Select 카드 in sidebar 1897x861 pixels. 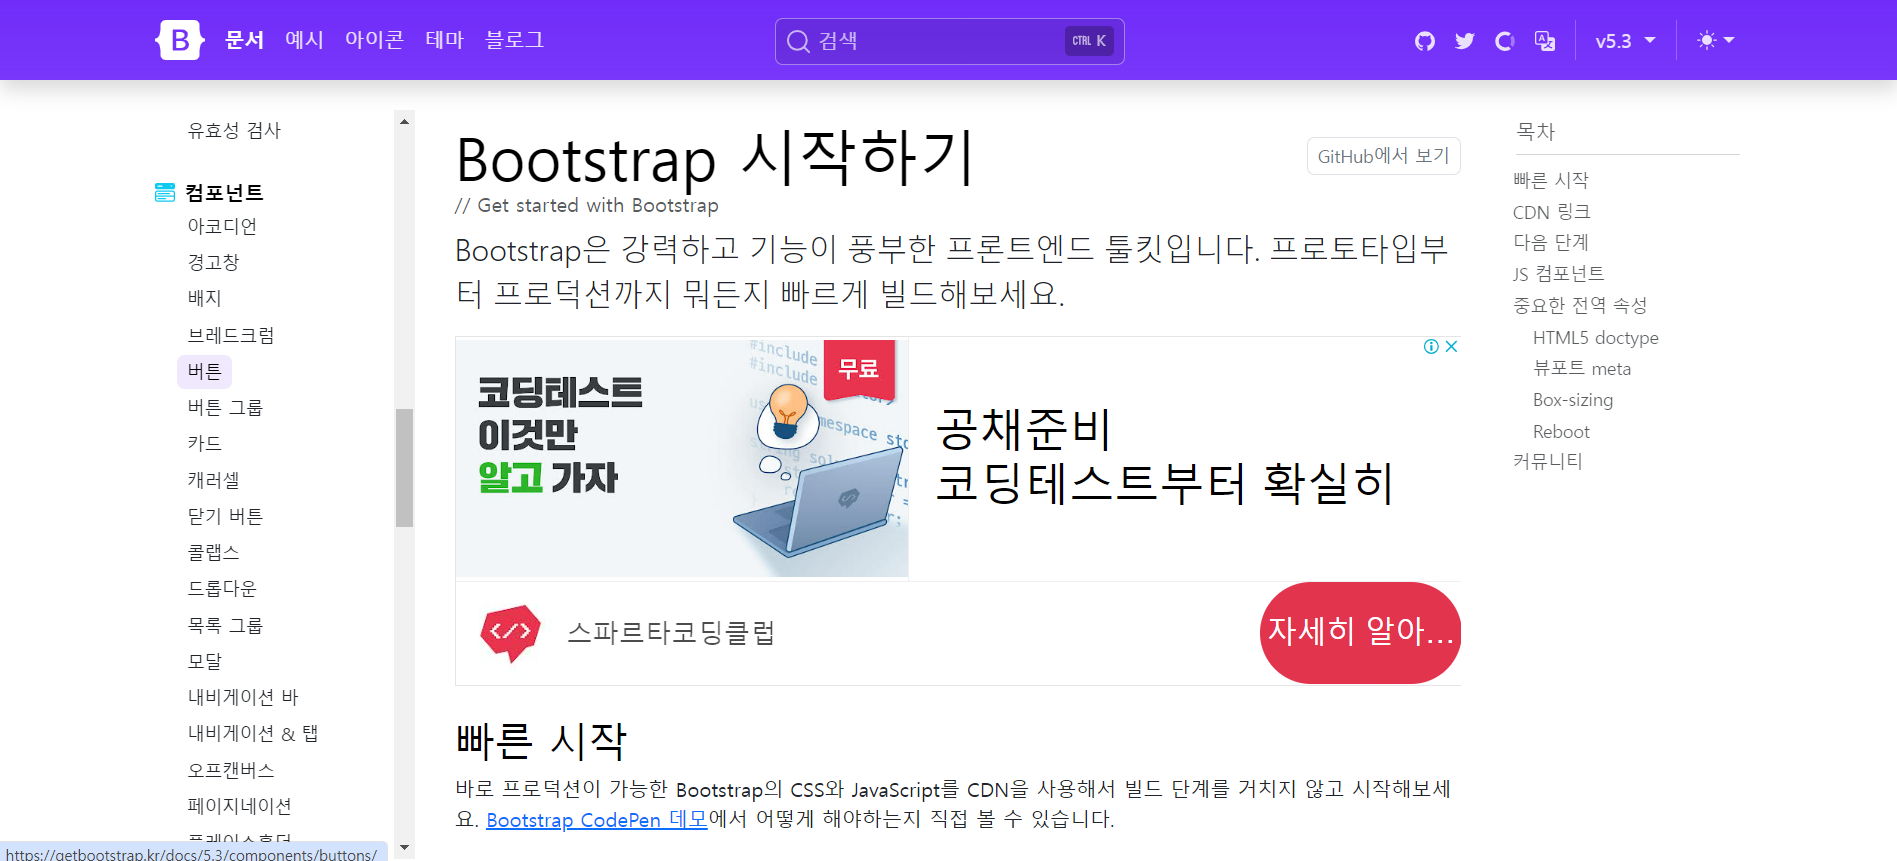pyautogui.click(x=204, y=443)
